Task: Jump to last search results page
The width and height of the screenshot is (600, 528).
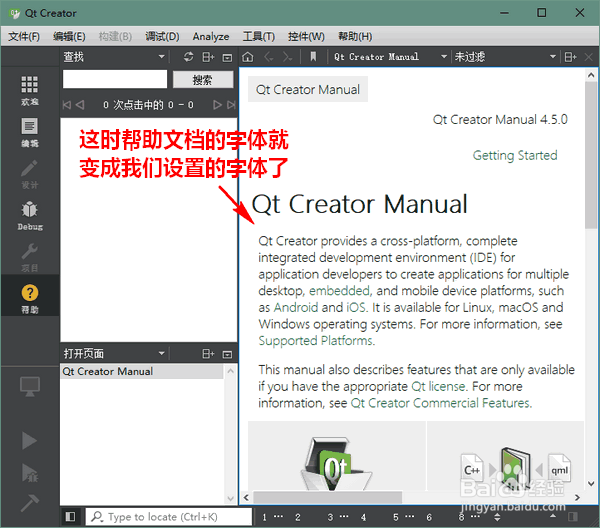Action: 231,104
